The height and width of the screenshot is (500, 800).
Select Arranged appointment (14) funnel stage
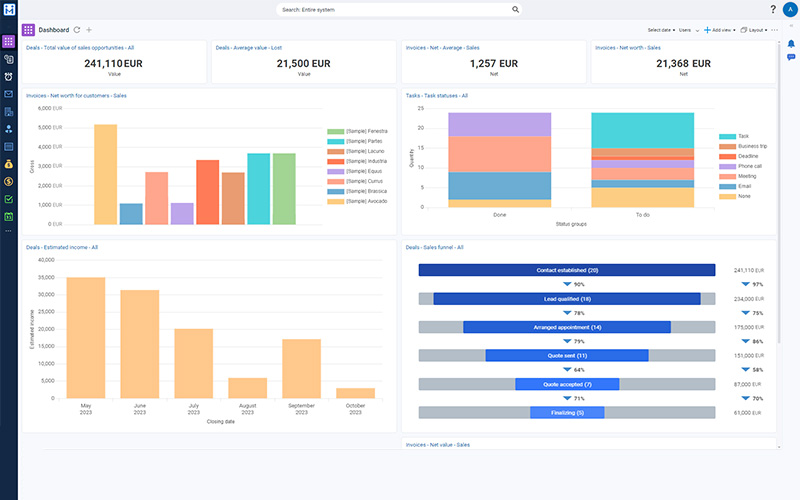(567, 328)
